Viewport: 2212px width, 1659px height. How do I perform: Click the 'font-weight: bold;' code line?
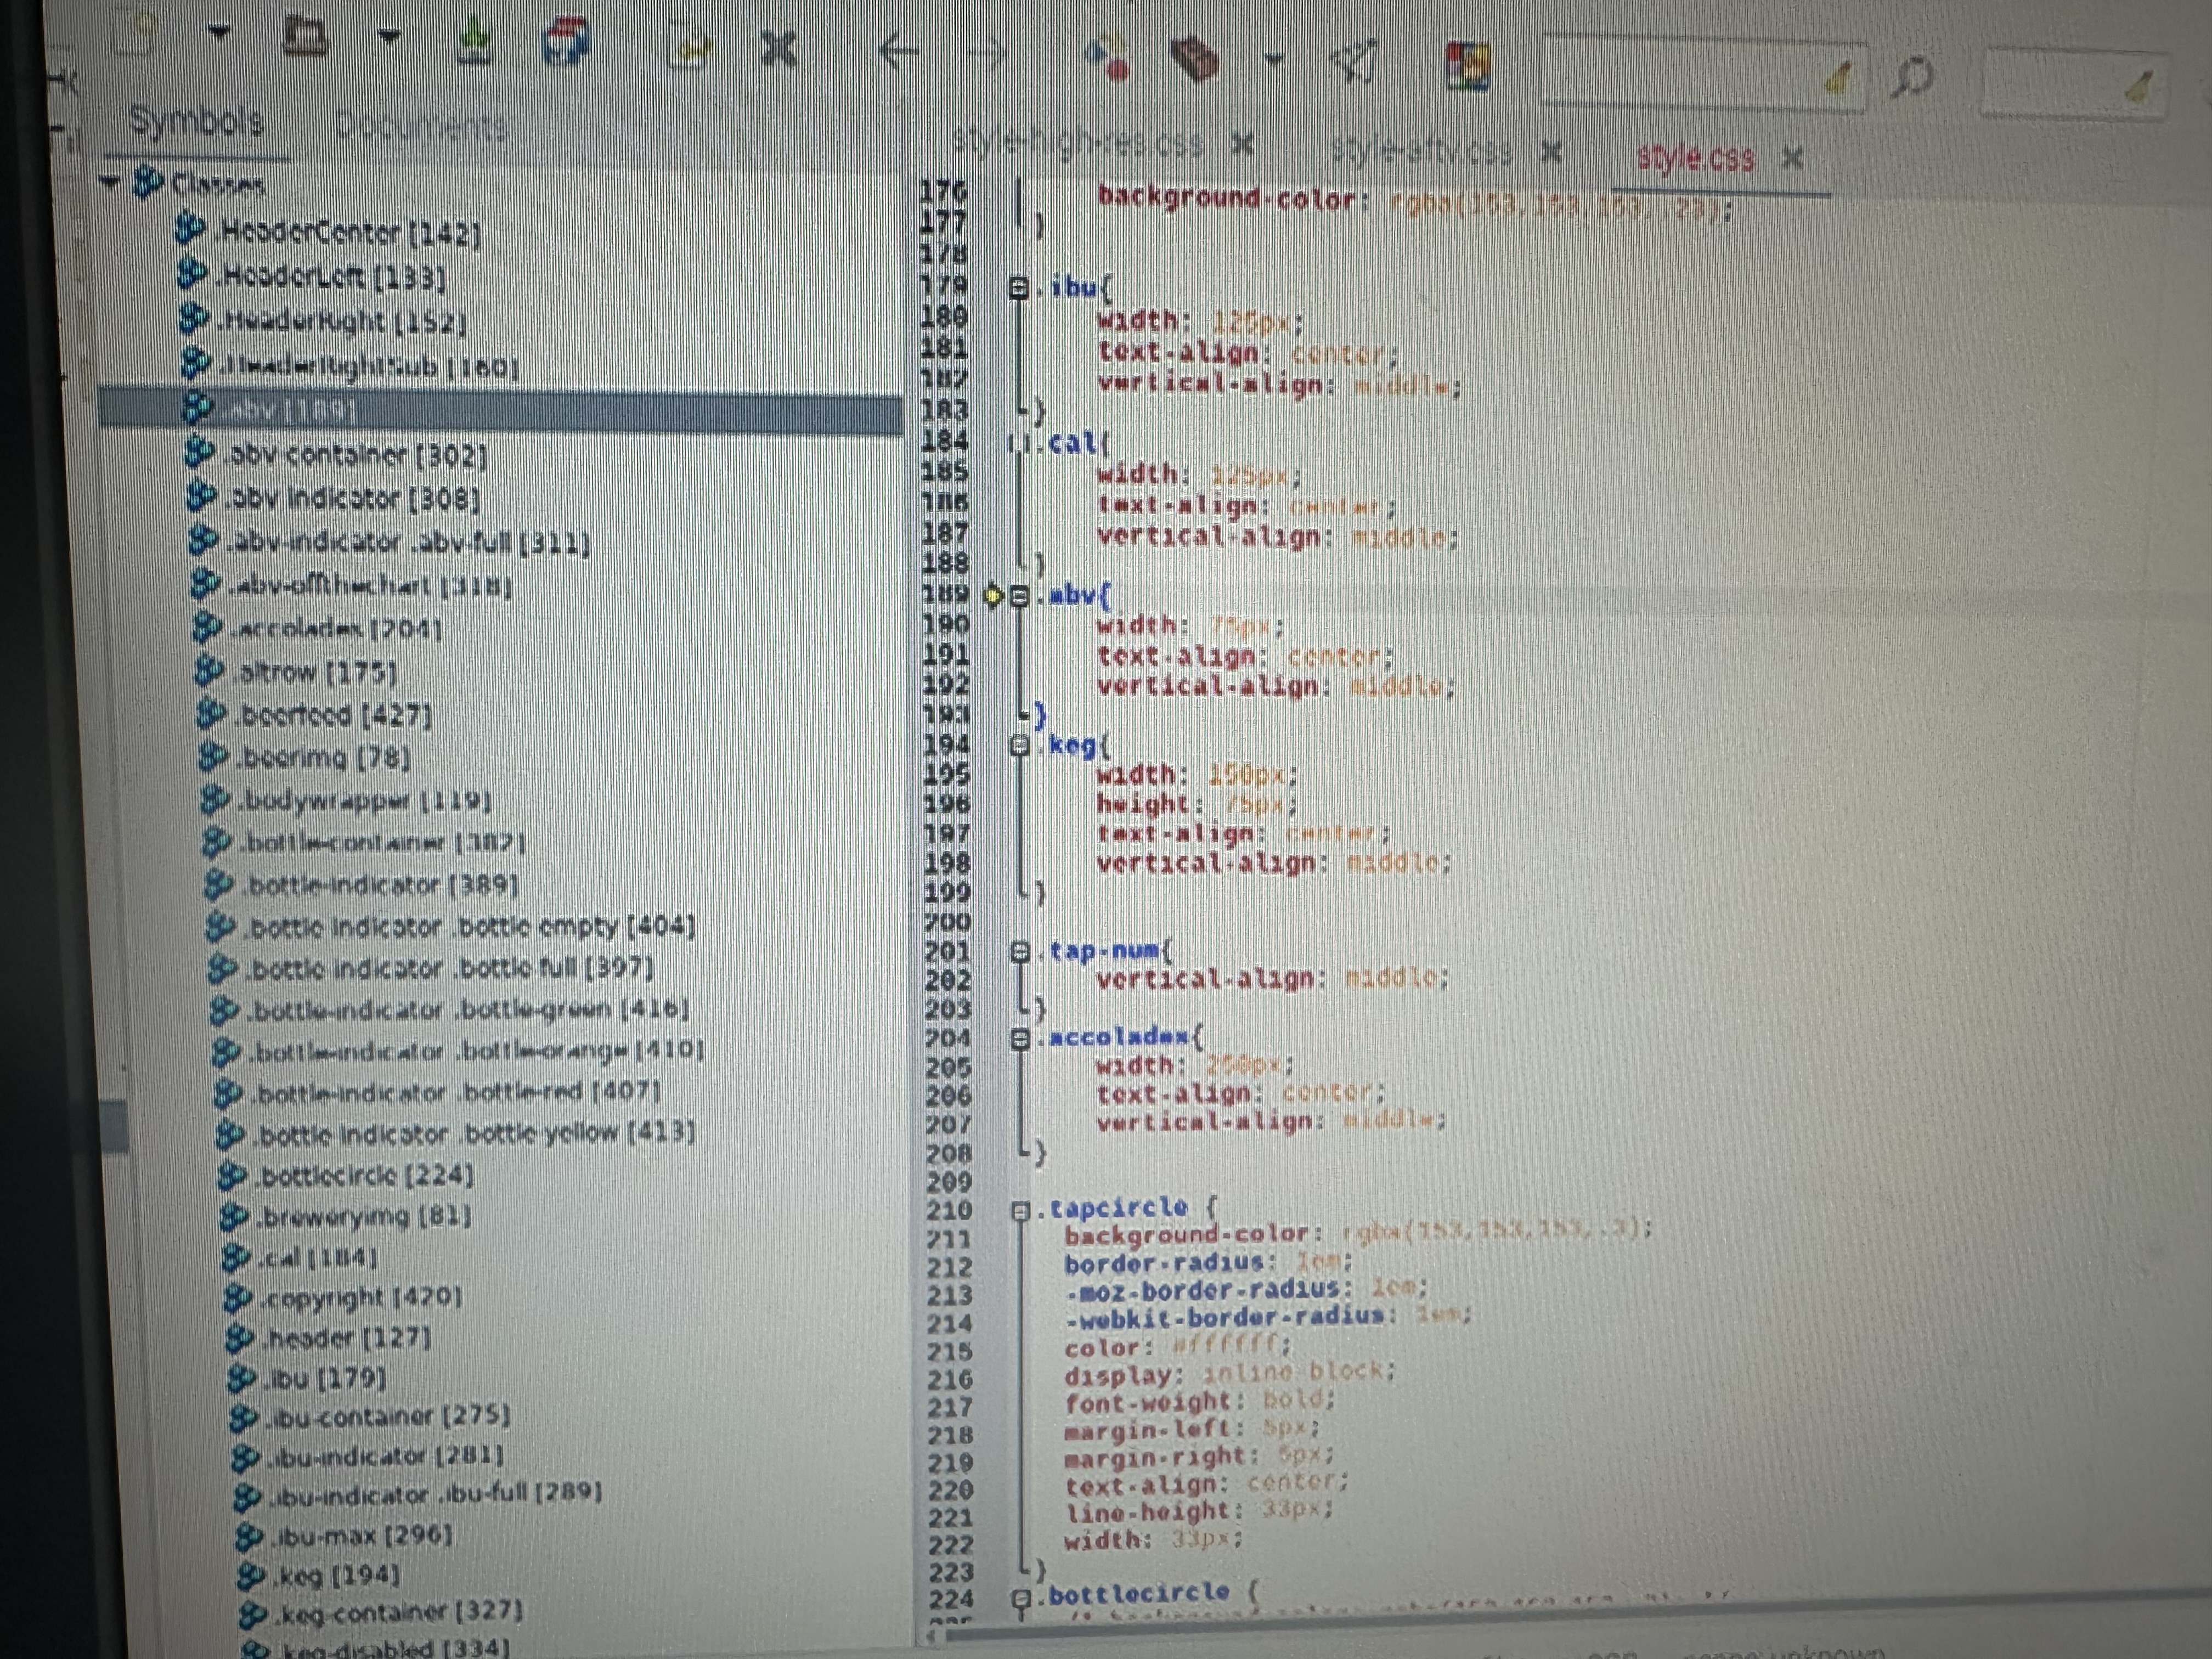[x=1200, y=1401]
